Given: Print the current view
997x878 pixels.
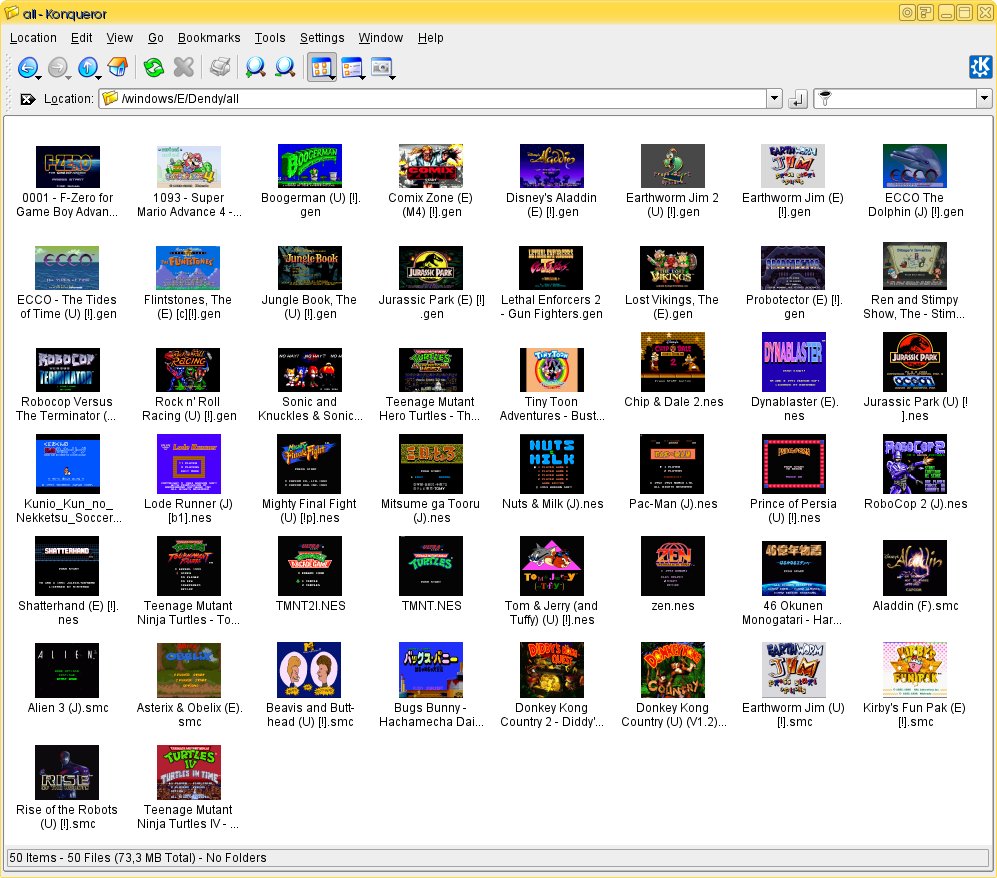Looking at the screenshot, I should (x=220, y=67).
